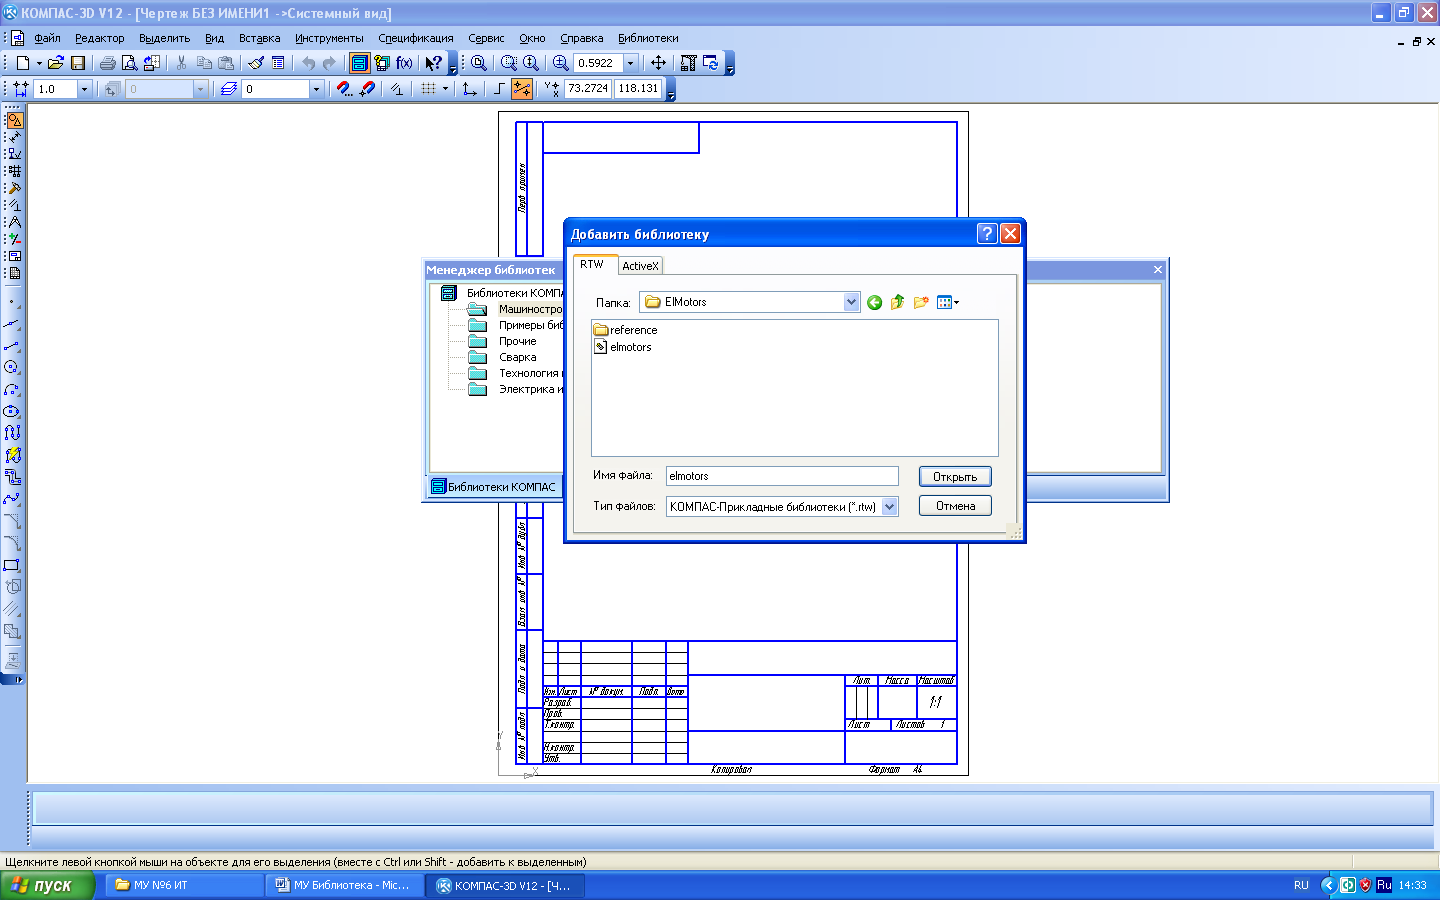Select the reference folder in the file list
The width and height of the screenshot is (1440, 900).
pyautogui.click(x=626, y=330)
